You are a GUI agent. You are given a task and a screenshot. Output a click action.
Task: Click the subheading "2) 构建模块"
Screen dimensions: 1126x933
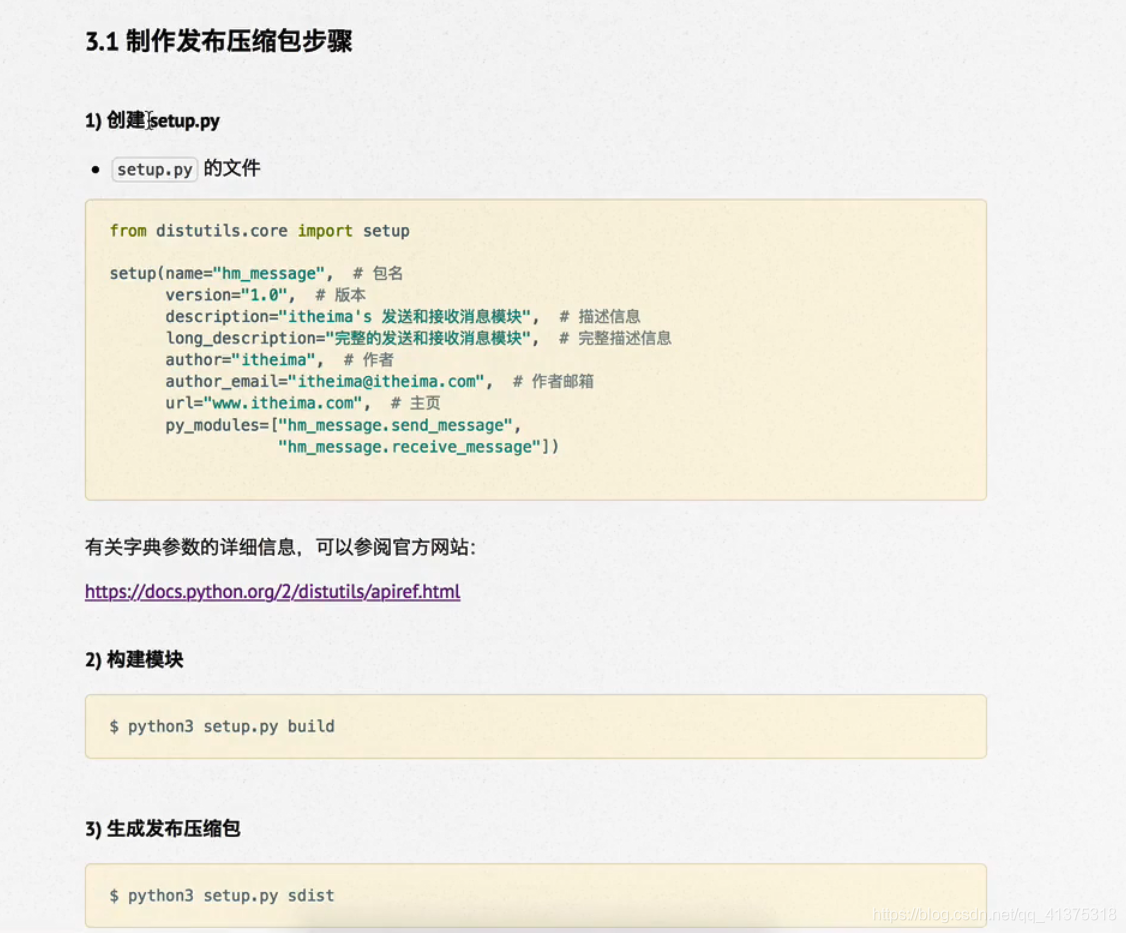pyautogui.click(x=134, y=659)
